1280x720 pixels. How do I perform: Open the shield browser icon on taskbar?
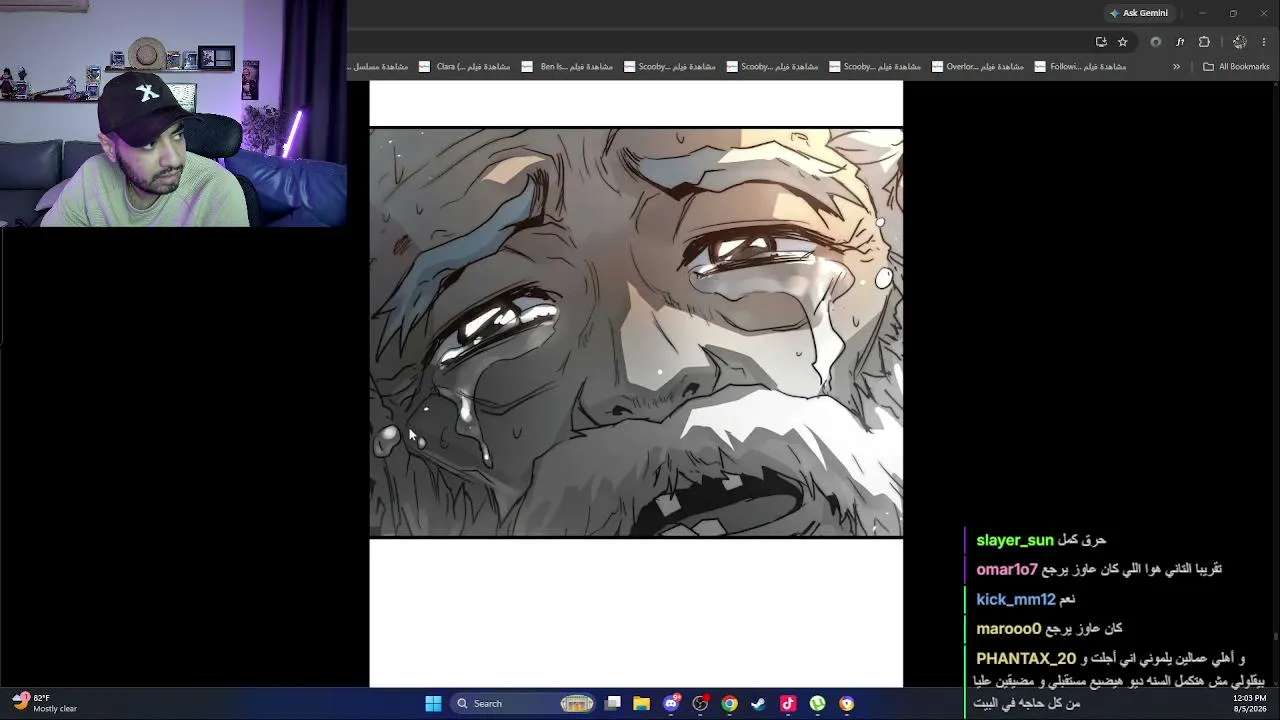tap(847, 704)
